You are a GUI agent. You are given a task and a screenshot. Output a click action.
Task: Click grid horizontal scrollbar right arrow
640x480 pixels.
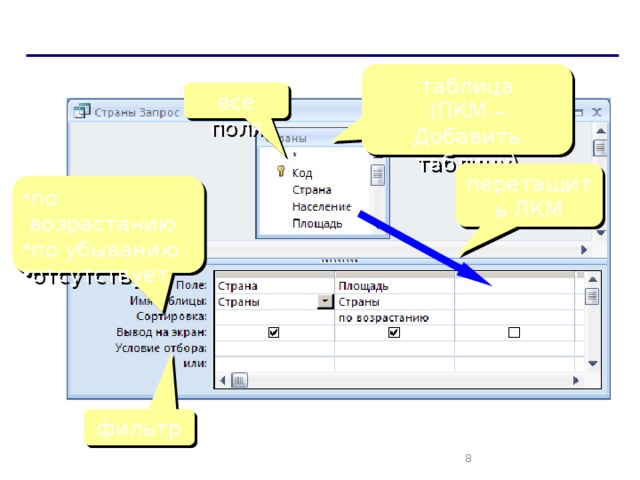pos(576,380)
